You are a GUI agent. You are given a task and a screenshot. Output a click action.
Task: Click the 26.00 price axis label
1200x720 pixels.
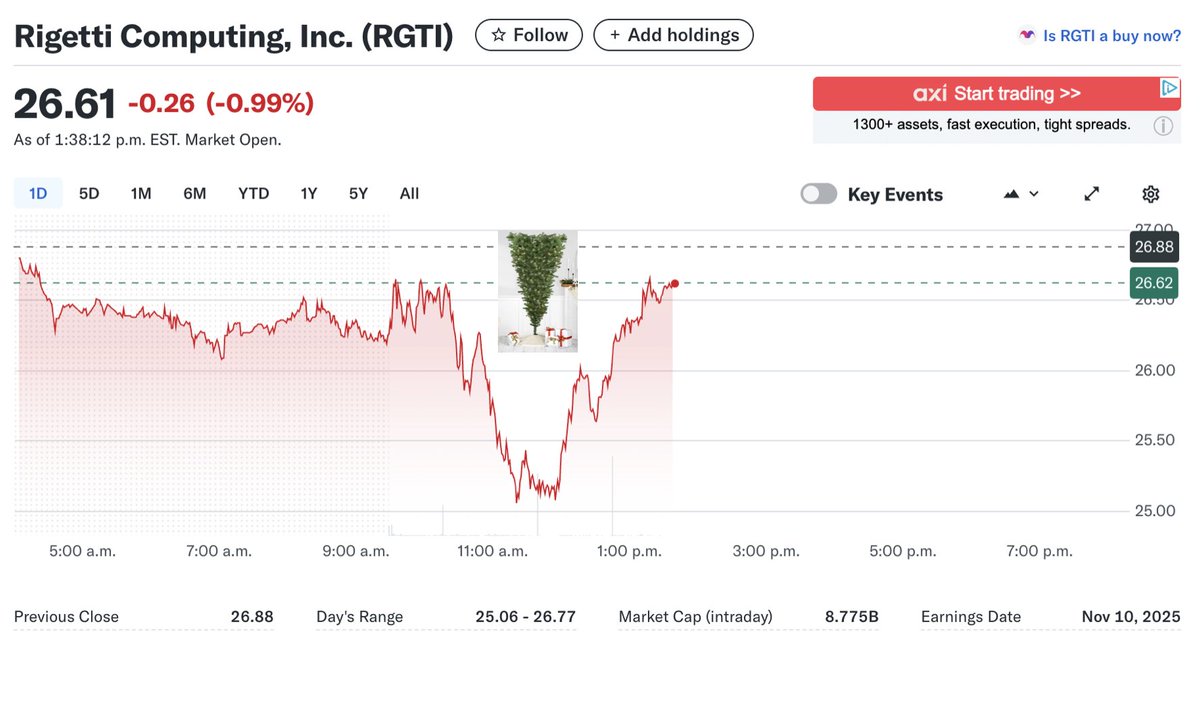1154,370
